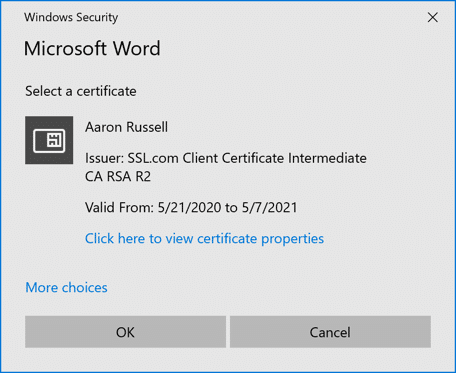Click the certificate smart card icon
This screenshot has width=456, height=373.
click(49, 140)
